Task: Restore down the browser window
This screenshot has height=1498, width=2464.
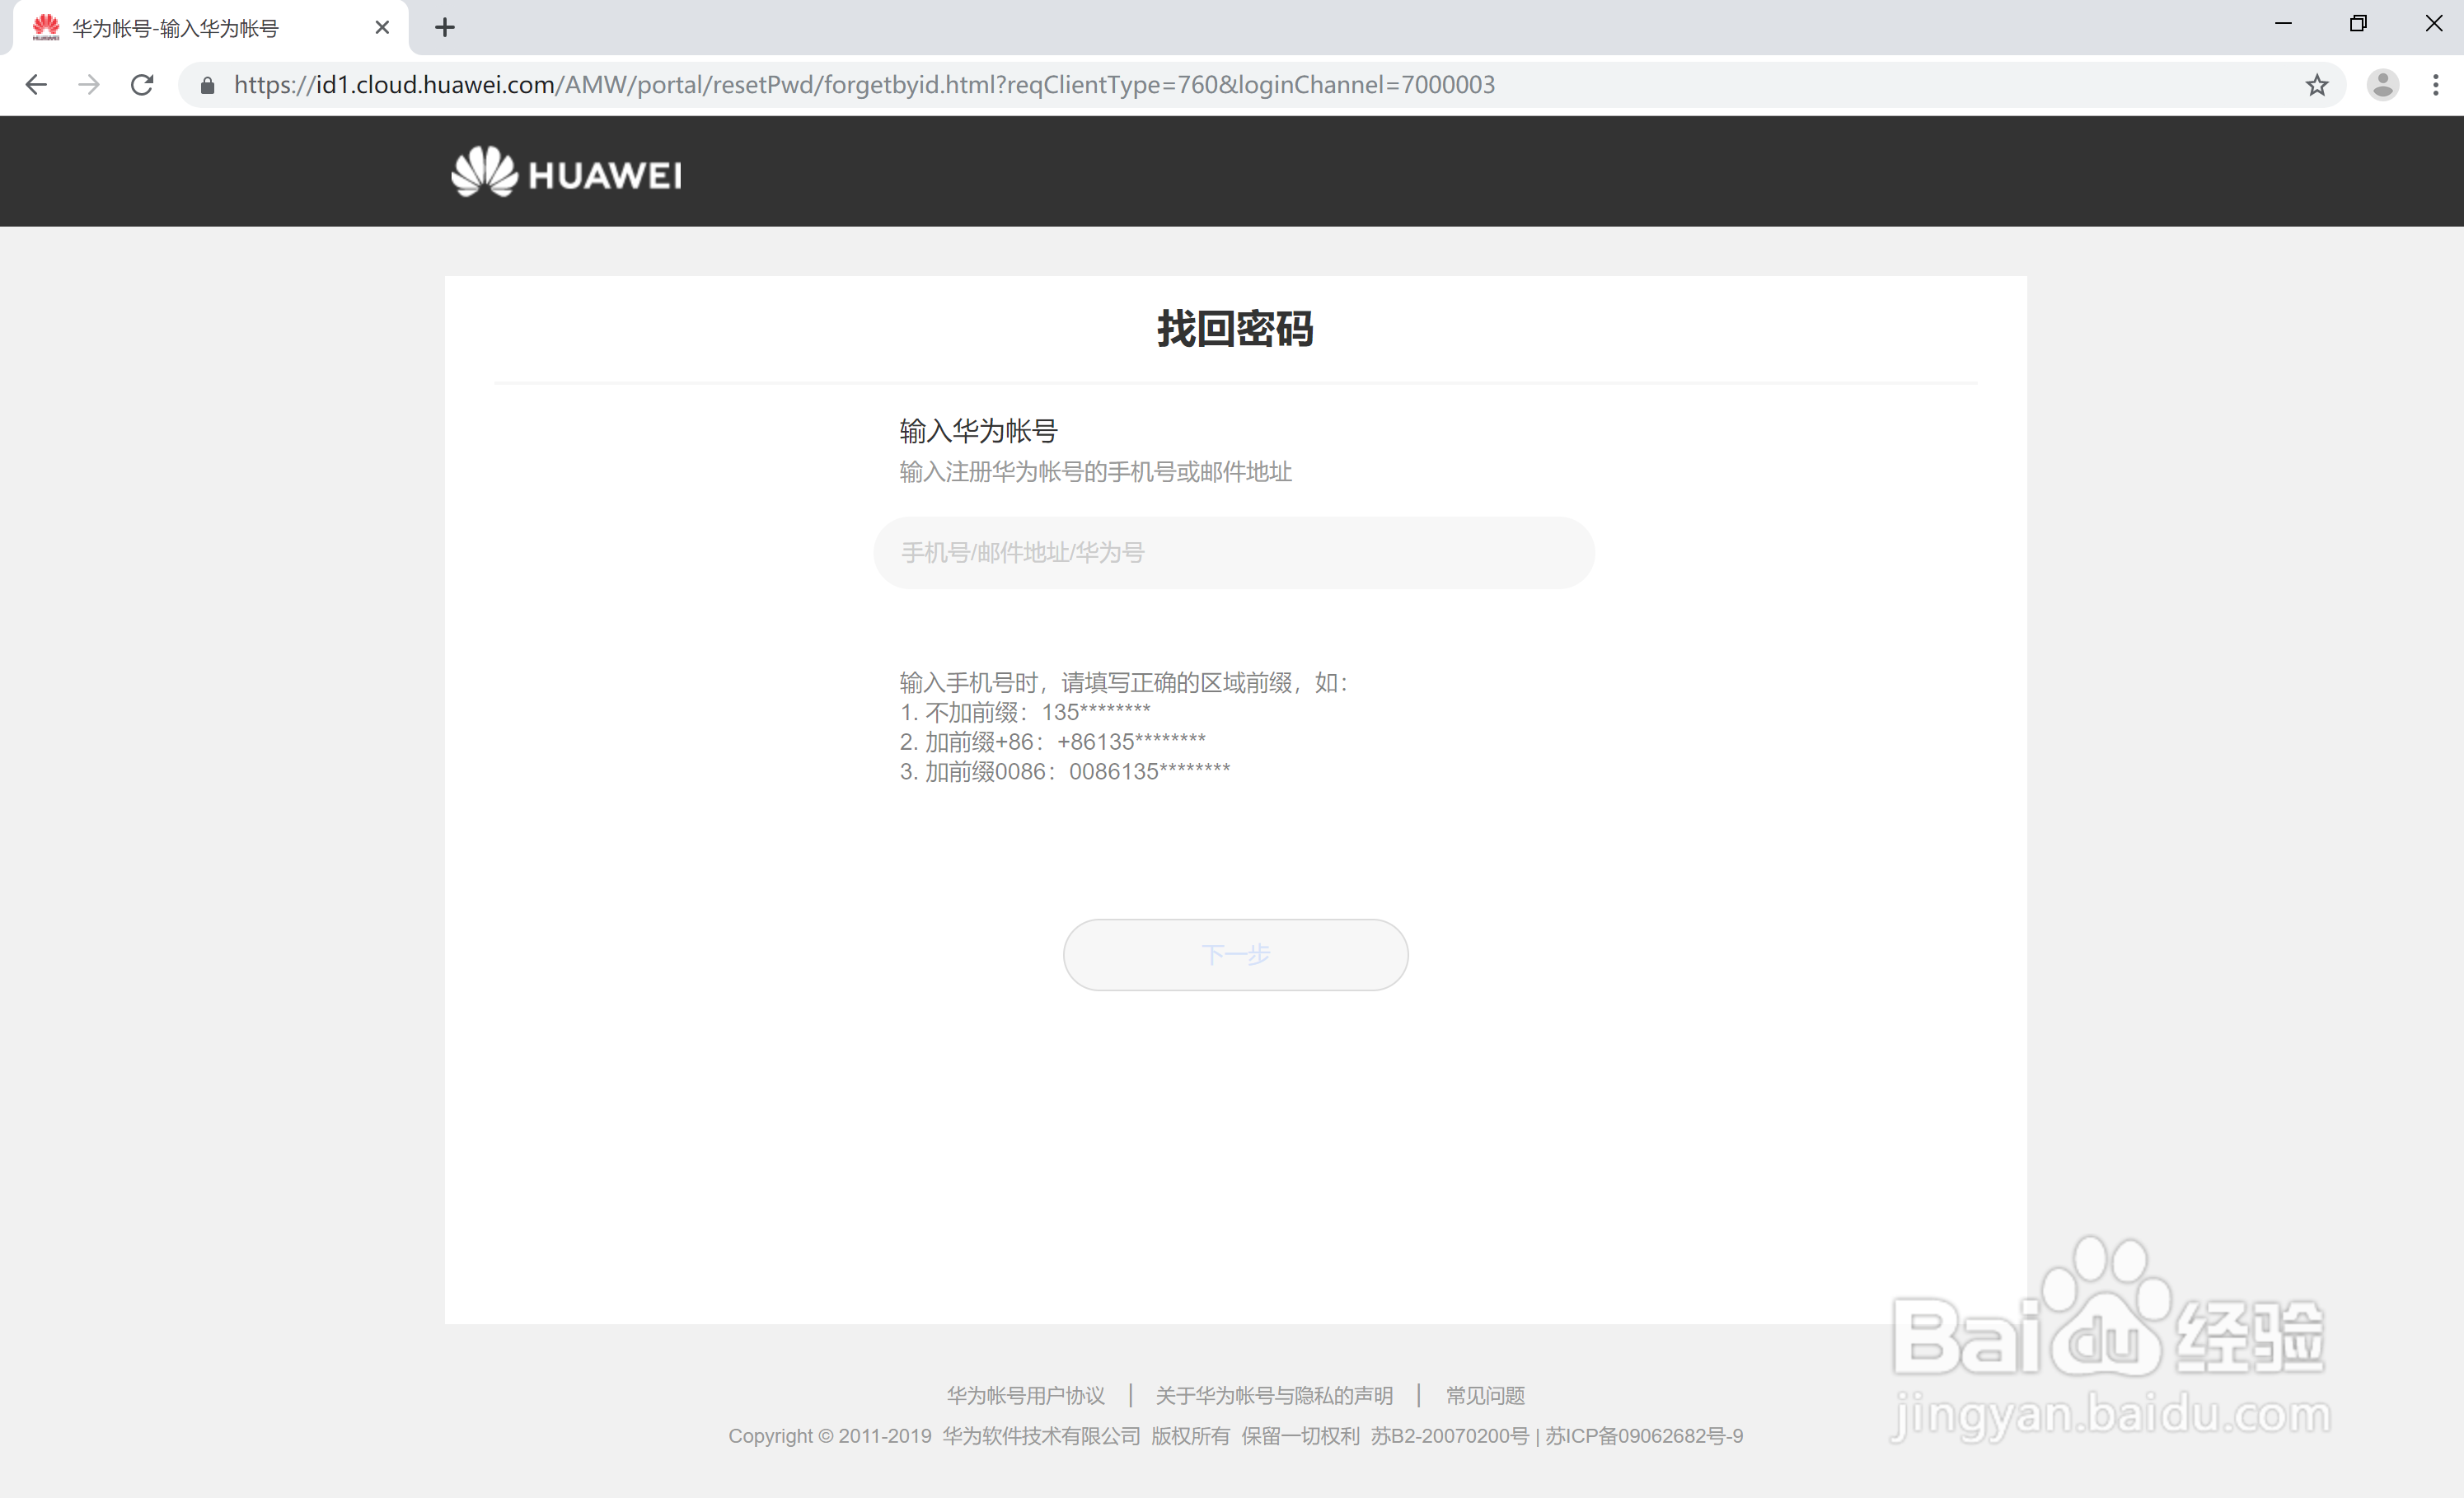Action: [x=2358, y=23]
